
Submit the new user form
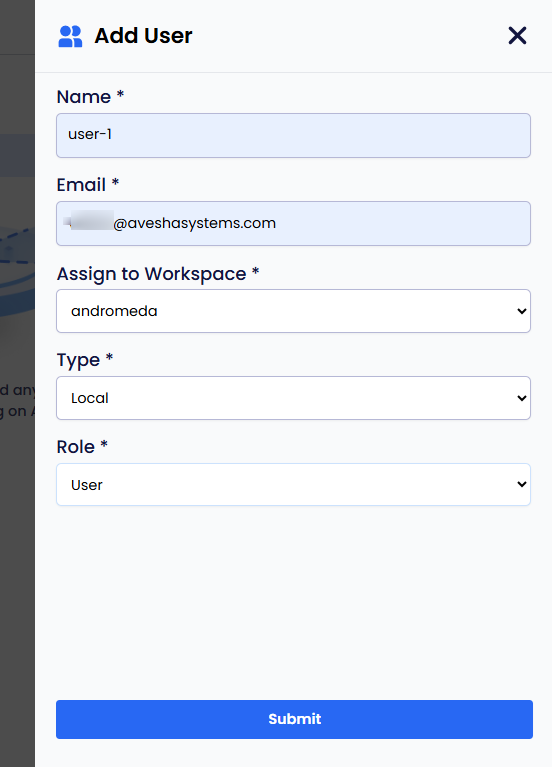coord(294,719)
